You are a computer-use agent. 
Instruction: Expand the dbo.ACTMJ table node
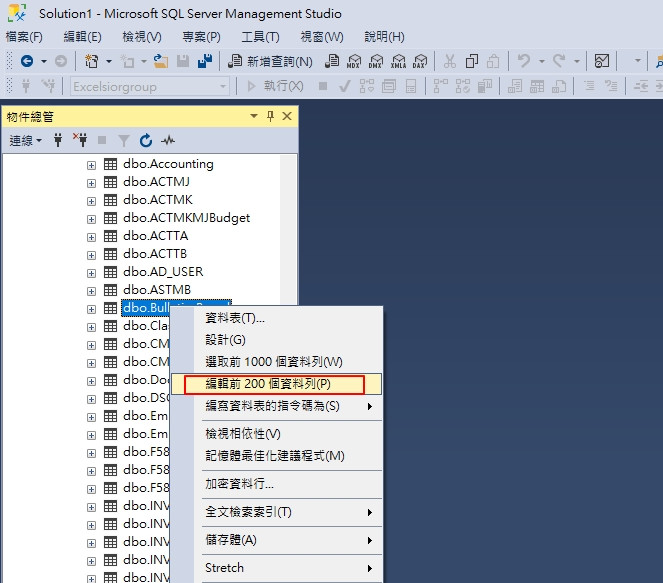point(91,183)
